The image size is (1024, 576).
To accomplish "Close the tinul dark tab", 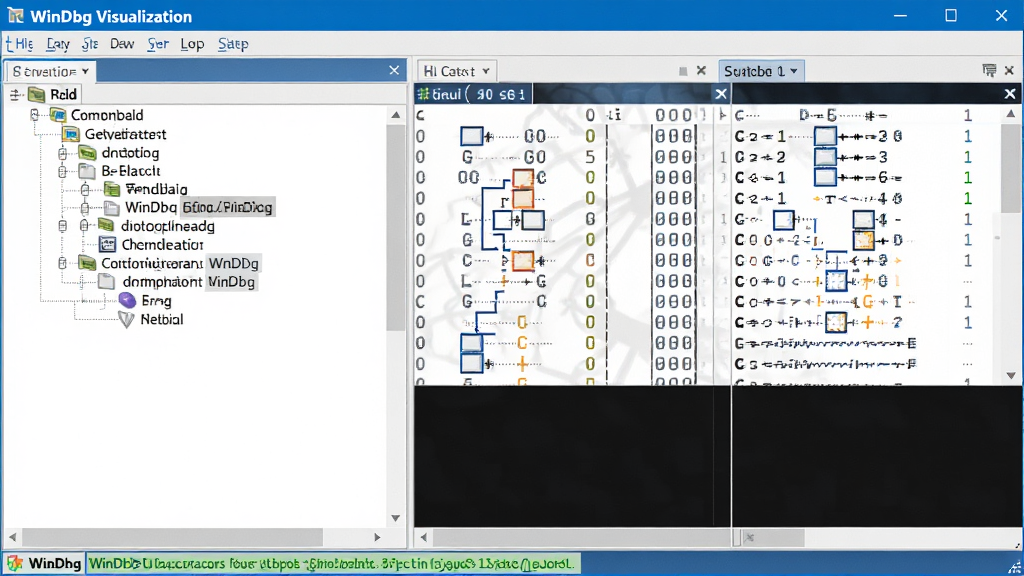I will pyautogui.click(x=720, y=94).
